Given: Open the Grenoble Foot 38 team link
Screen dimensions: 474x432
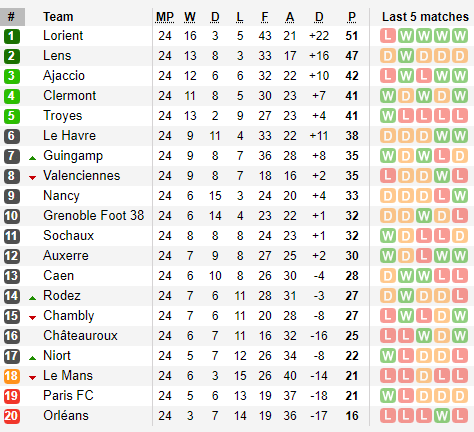Looking at the screenshot, I should coord(94,216).
